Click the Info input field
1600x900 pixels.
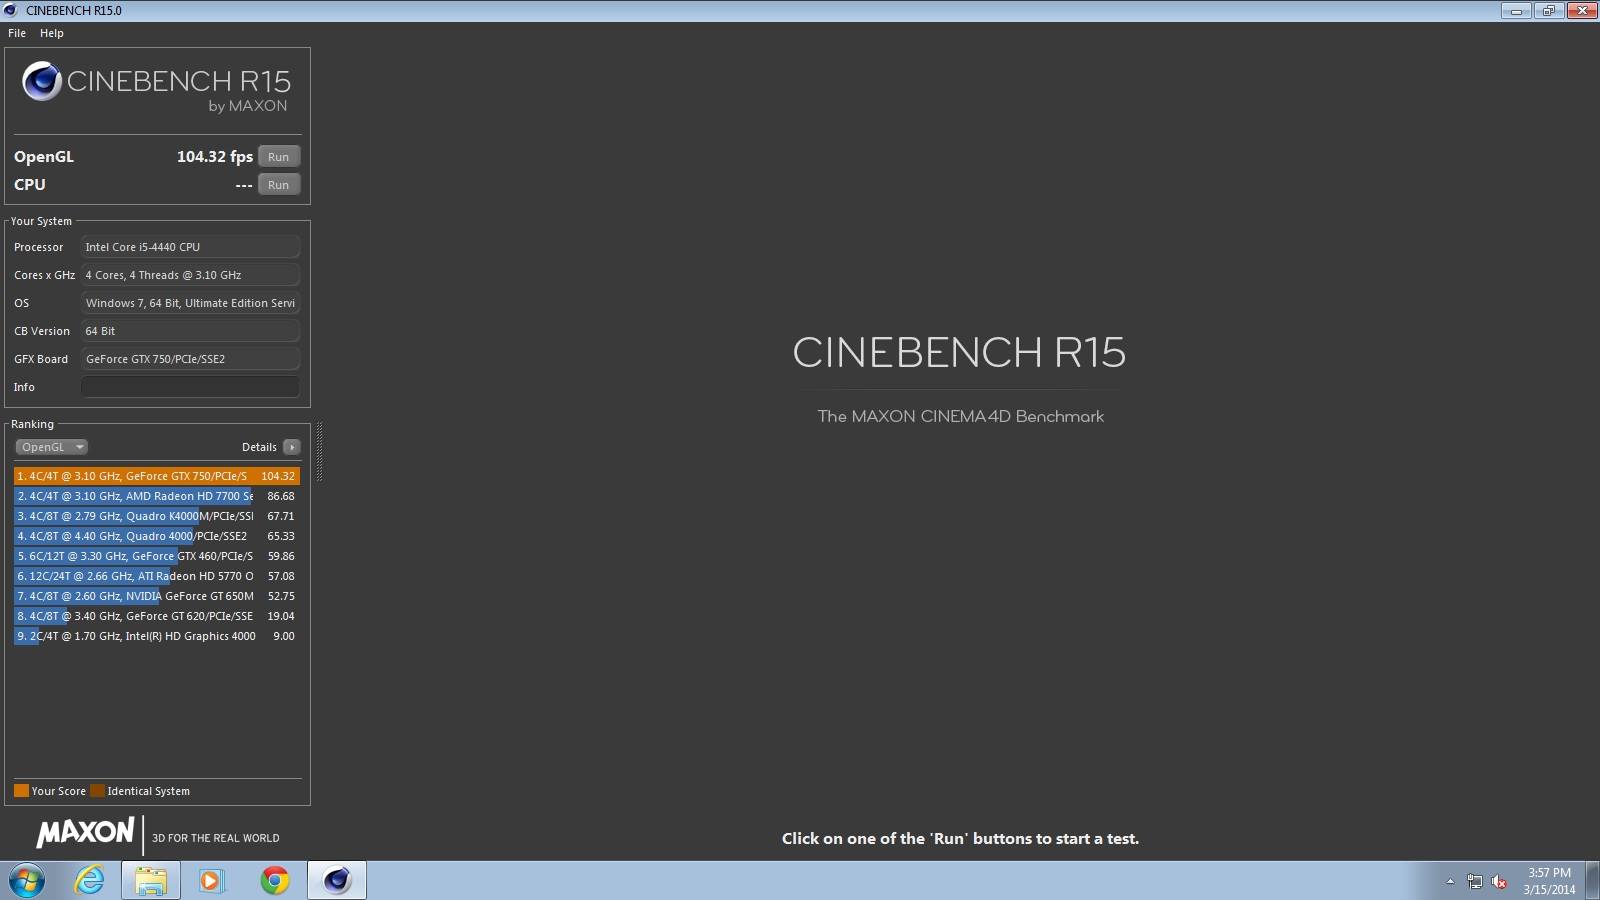[190, 387]
